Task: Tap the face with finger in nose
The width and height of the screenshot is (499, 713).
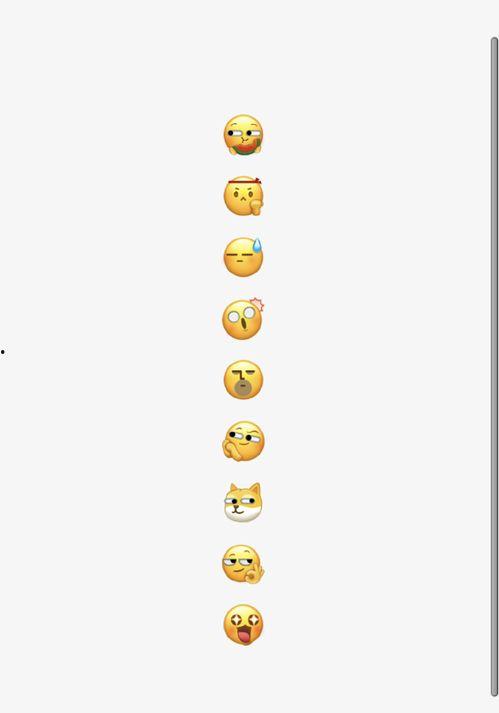Action: (x=243, y=380)
